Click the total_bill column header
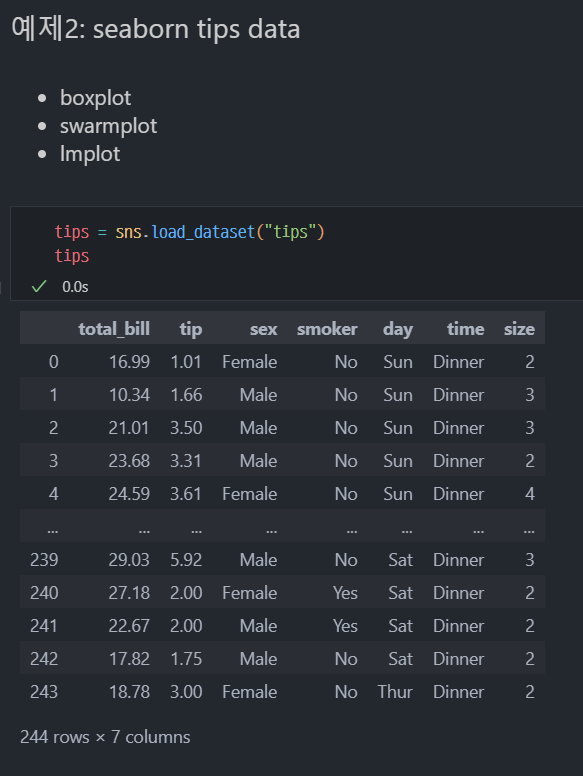 114,329
